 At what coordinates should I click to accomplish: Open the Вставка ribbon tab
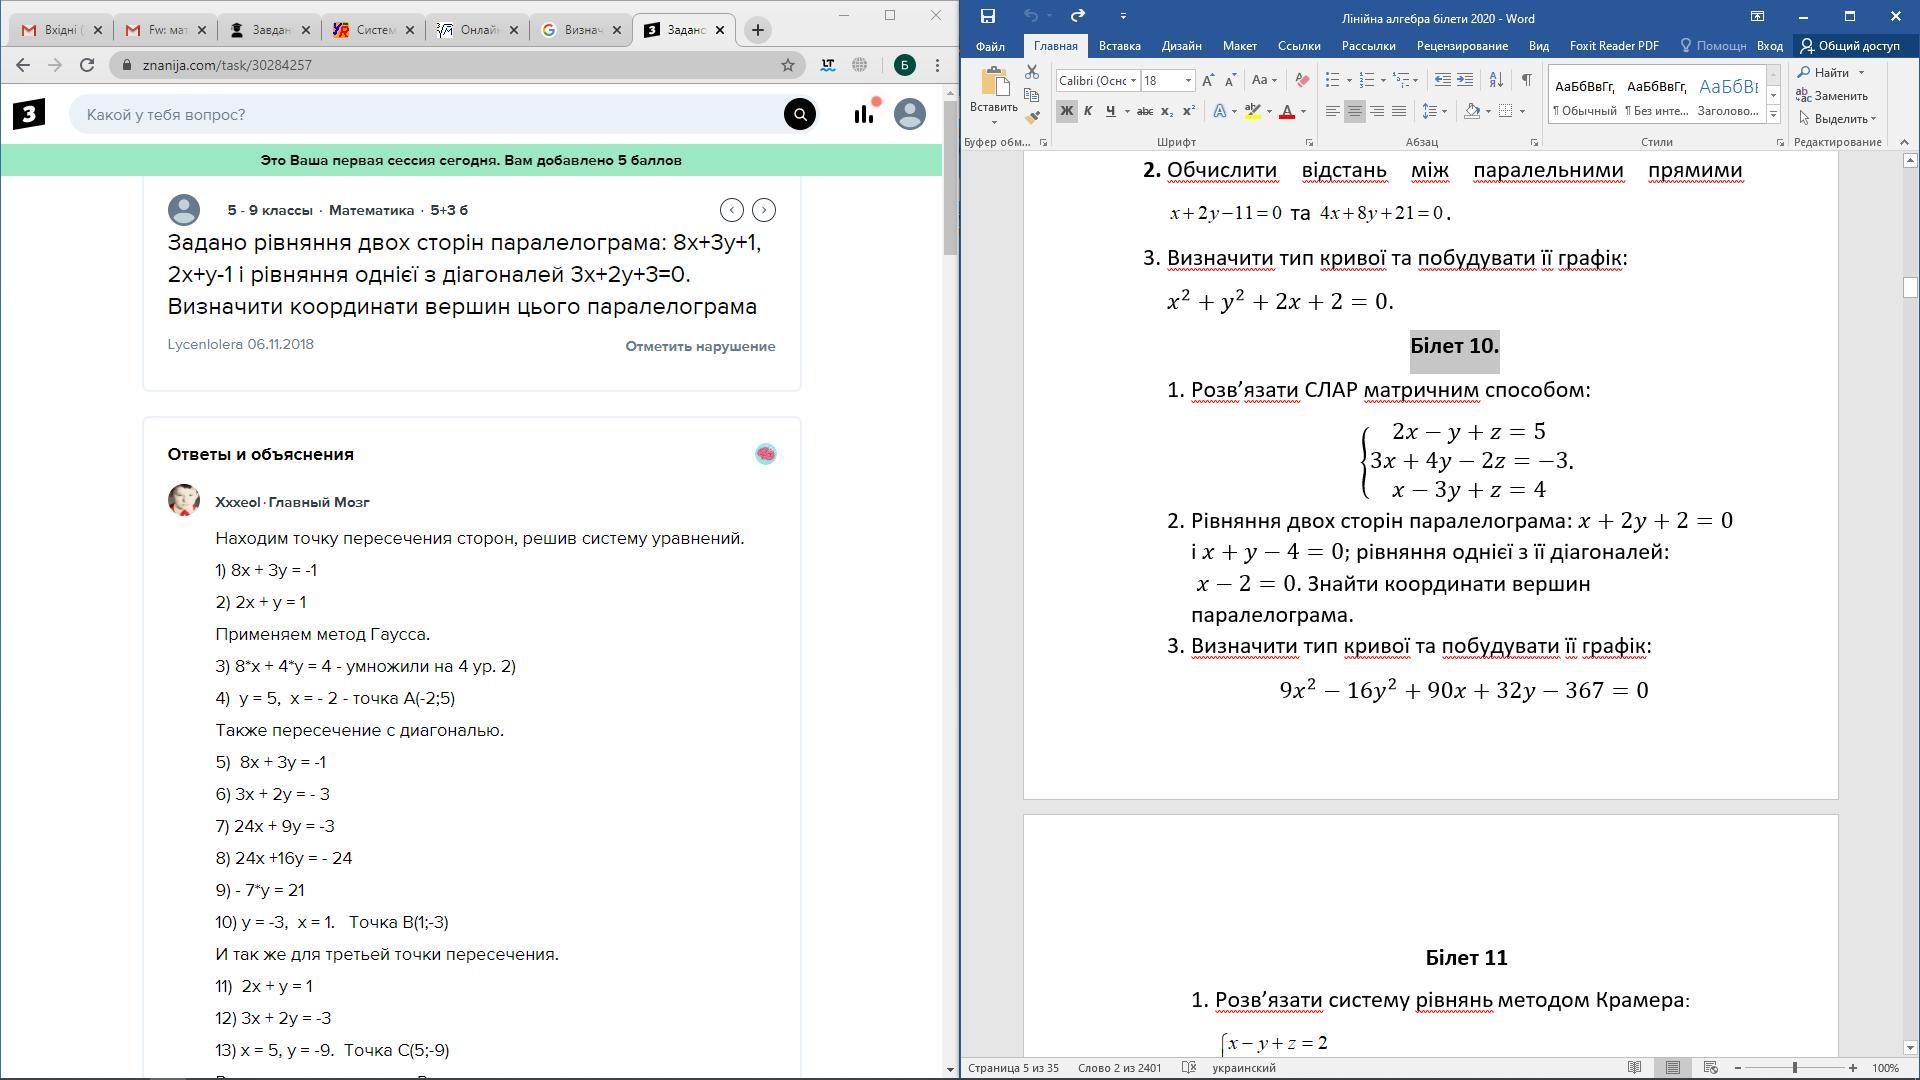click(x=1119, y=46)
